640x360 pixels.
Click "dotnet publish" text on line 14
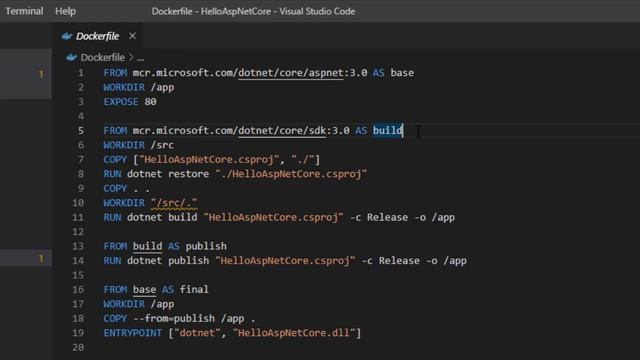tap(168, 260)
